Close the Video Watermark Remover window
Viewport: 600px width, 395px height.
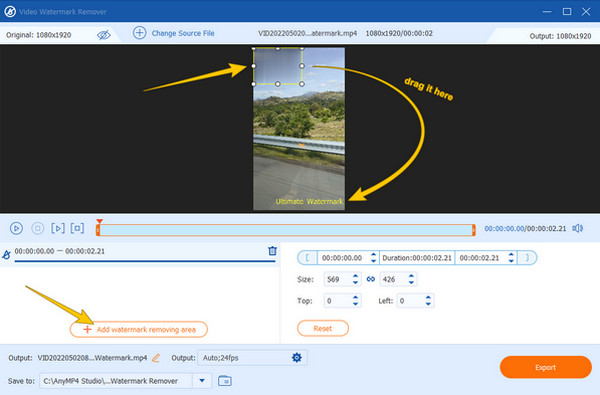pyautogui.click(x=586, y=11)
